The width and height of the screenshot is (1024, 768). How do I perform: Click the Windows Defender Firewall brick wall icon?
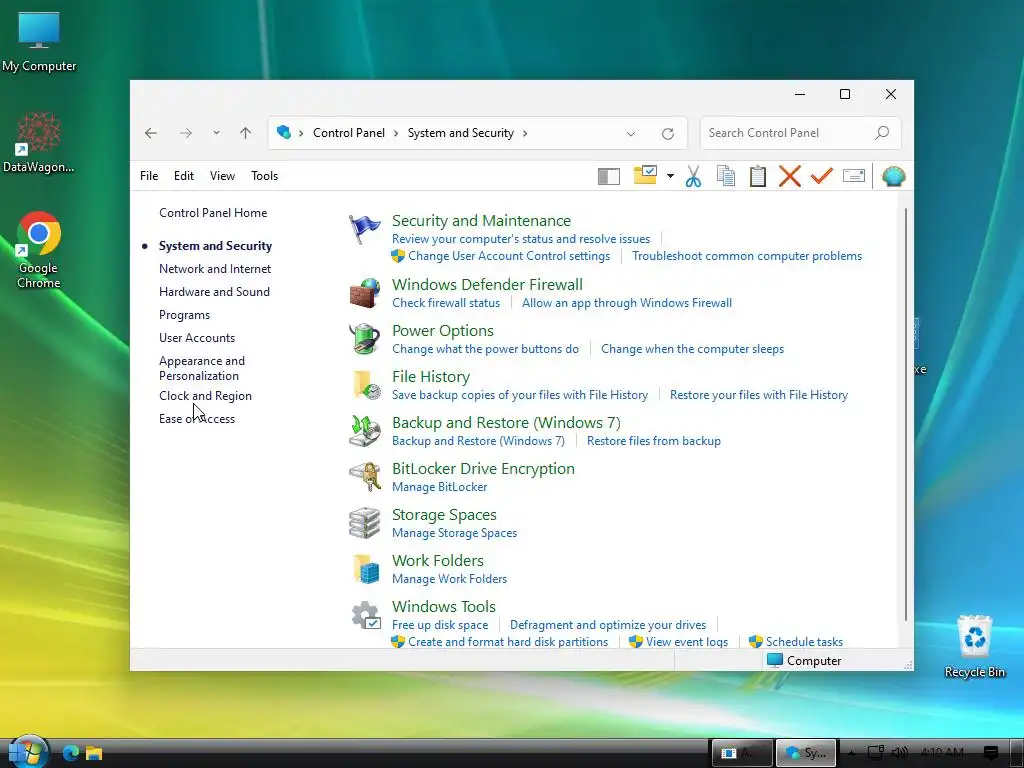pyautogui.click(x=364, y=293)
